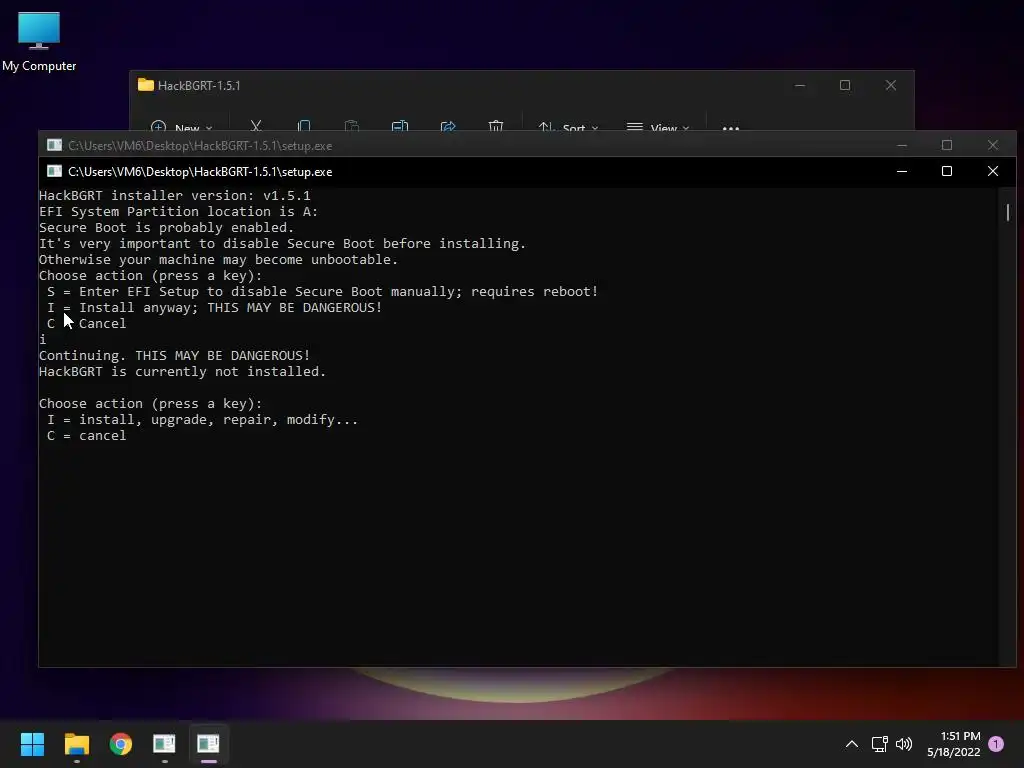Click the HackBGRT-1.5.1 folder icon in Explorer's title bar

tap(146, 85)
